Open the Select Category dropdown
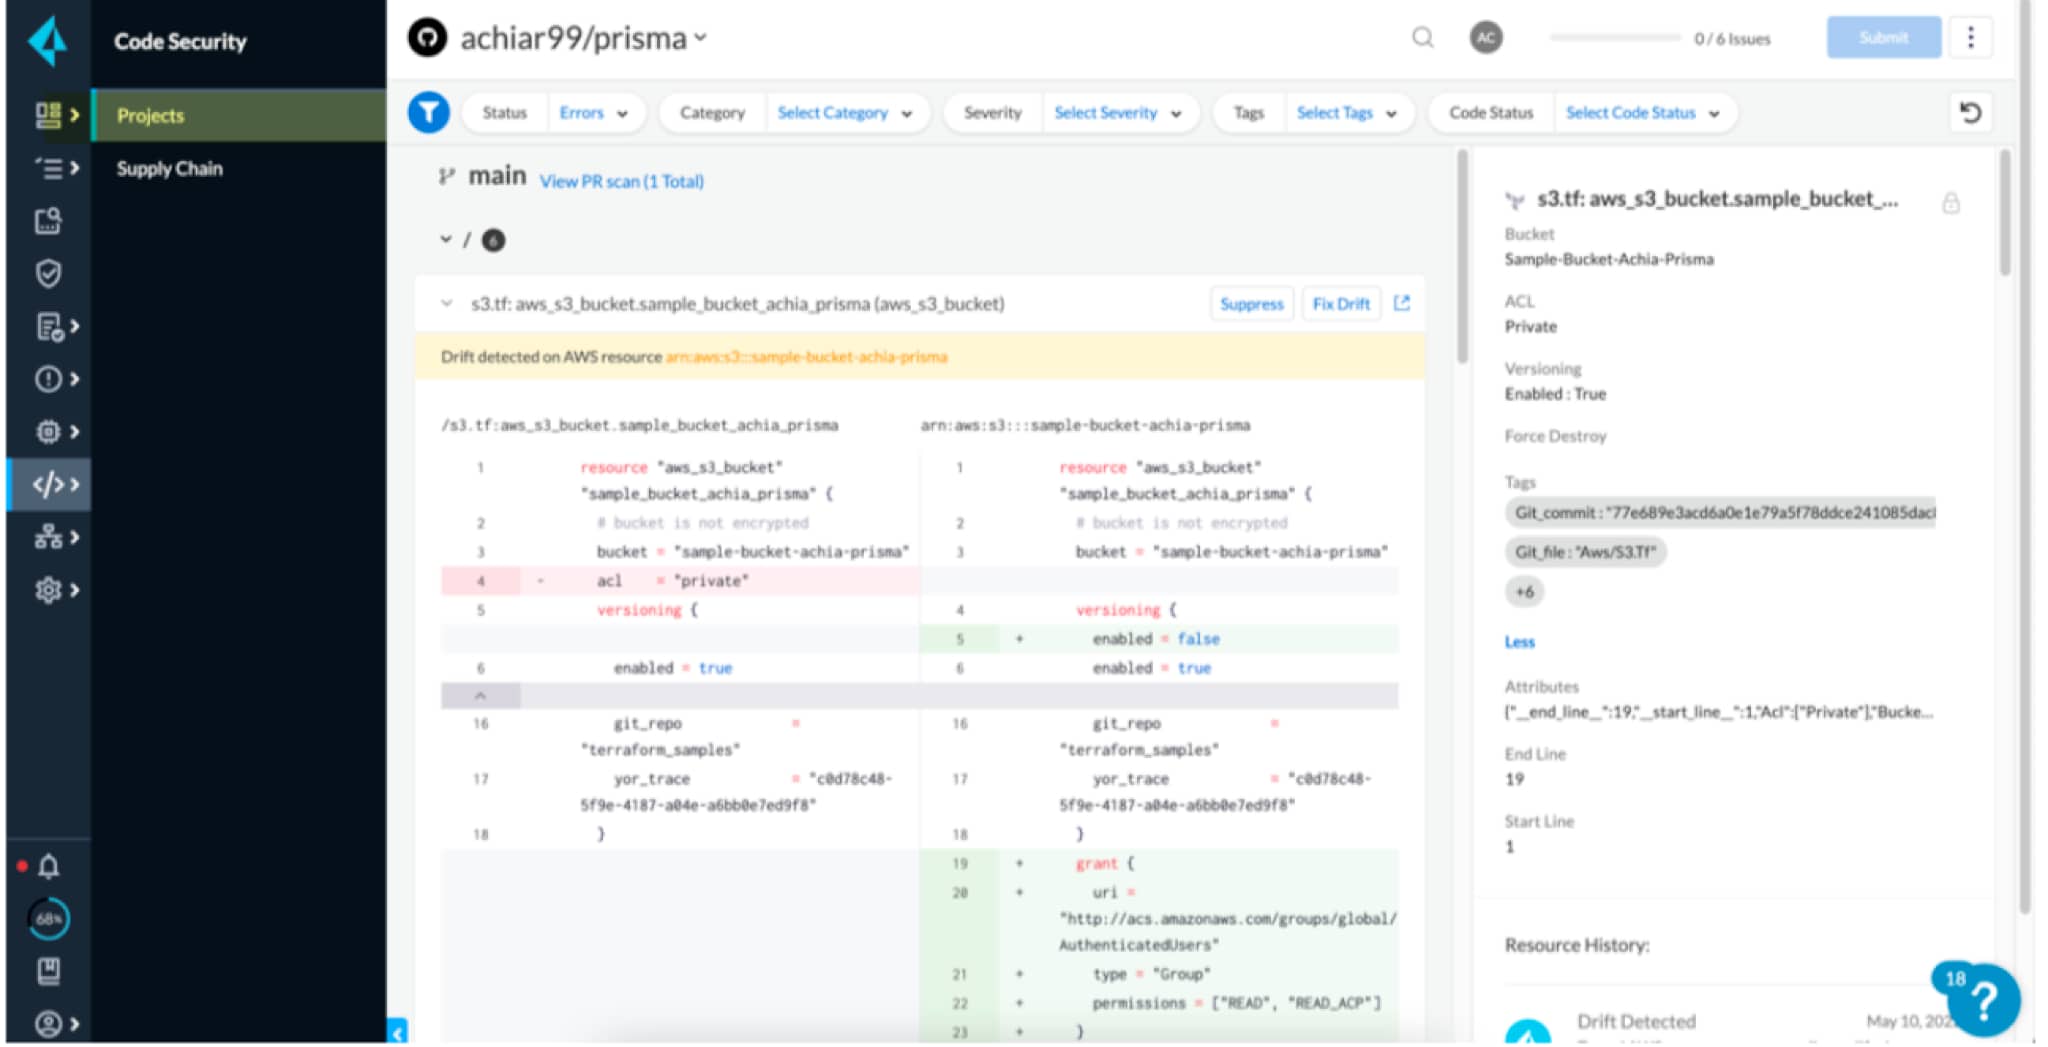The height and width of the screenshot is (1047, 2048). (845, 113)
